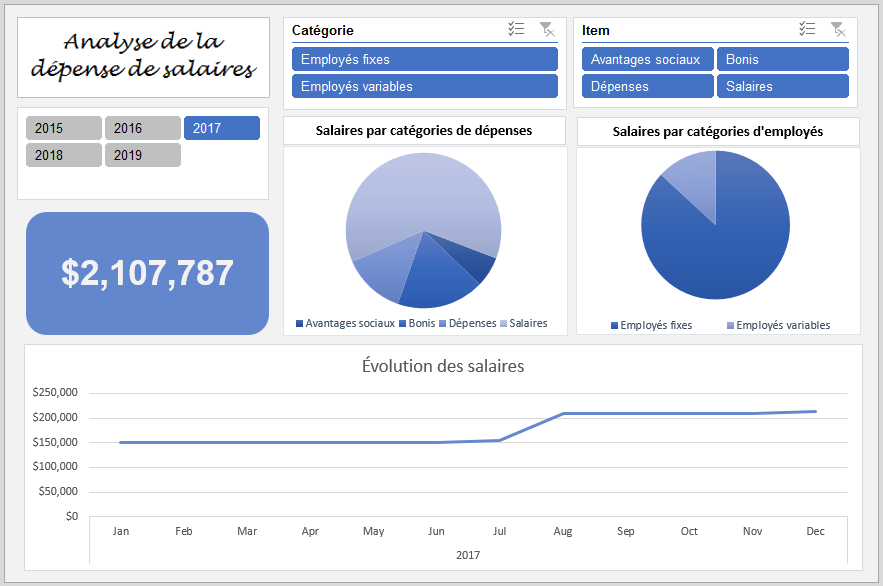Select the year 2016

pos(142,127)
